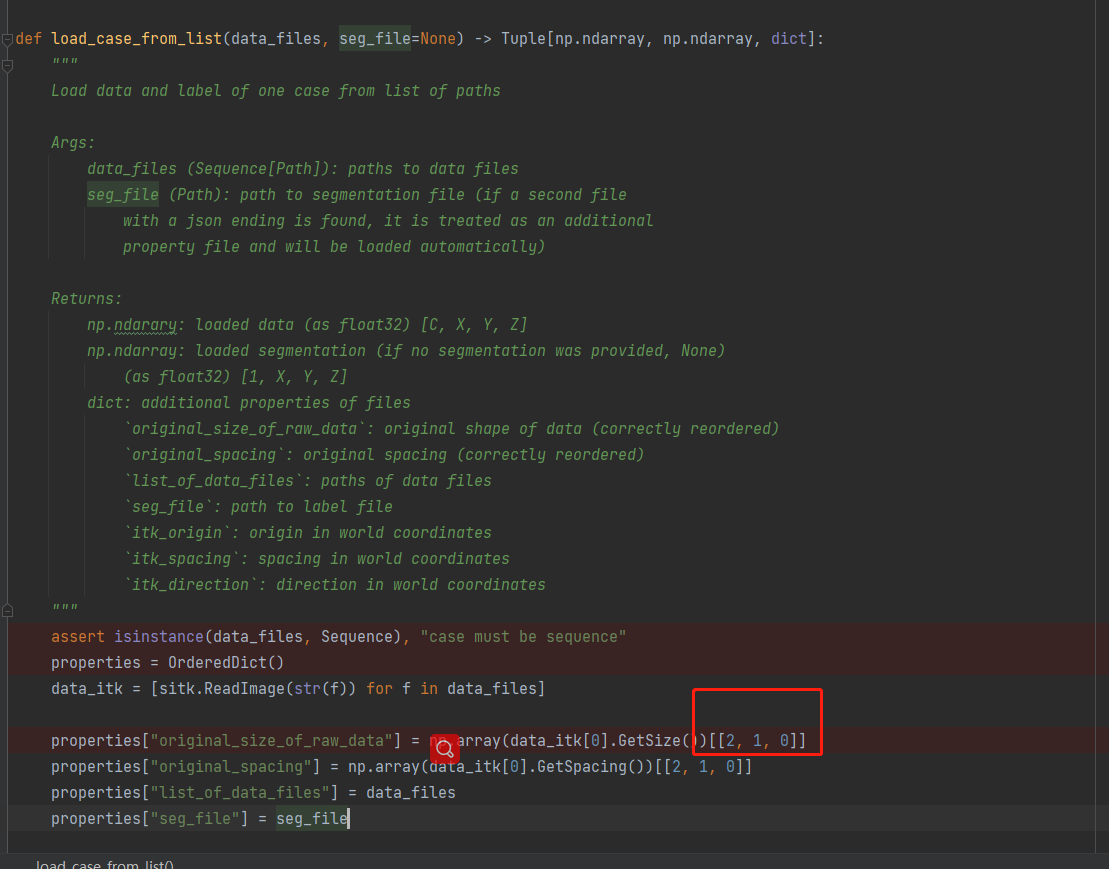Image resolution: width=1109 pixels, height=869 pixels.
Task: Click the fold end marker near the closing docstring
Action: point(8,609)
